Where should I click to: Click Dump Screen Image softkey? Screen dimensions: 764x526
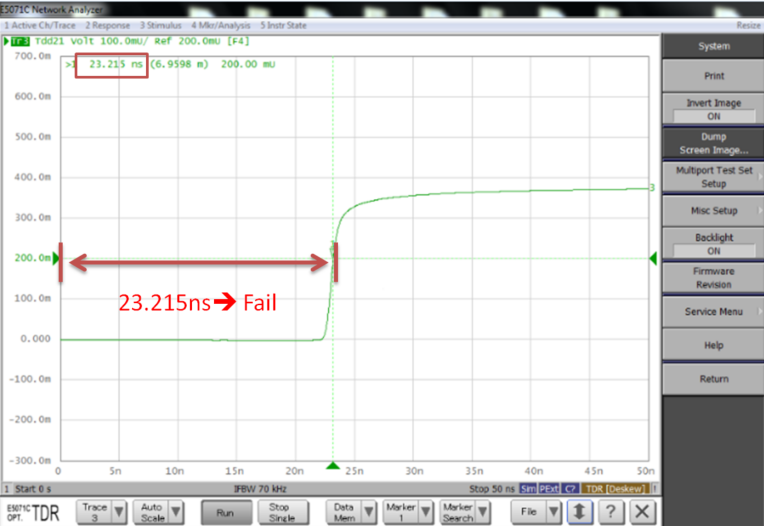(x=714, y=143)
